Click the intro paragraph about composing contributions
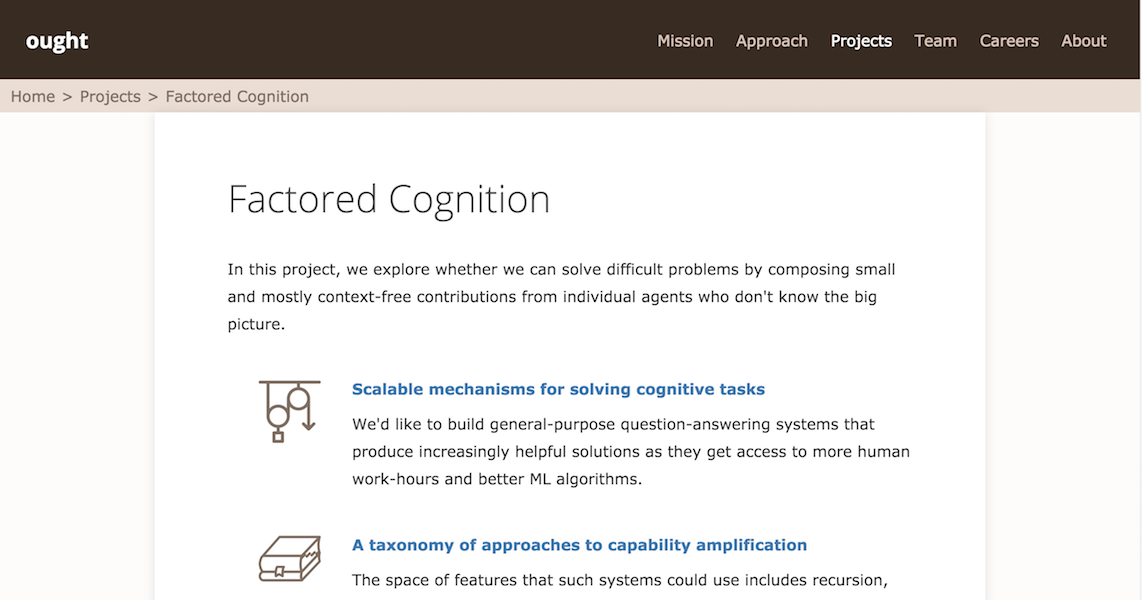Screen dimensions: 1142x600 [x=562, y=296]
